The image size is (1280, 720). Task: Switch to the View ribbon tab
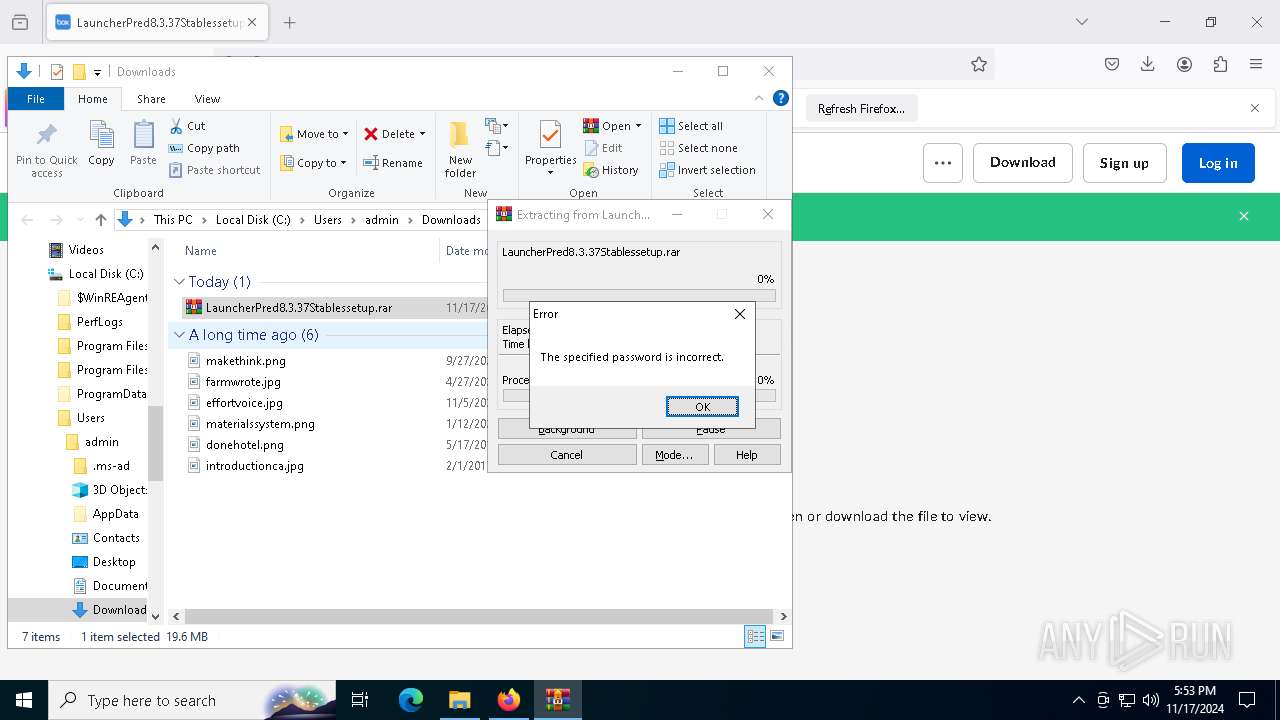[x=207, y=99]
